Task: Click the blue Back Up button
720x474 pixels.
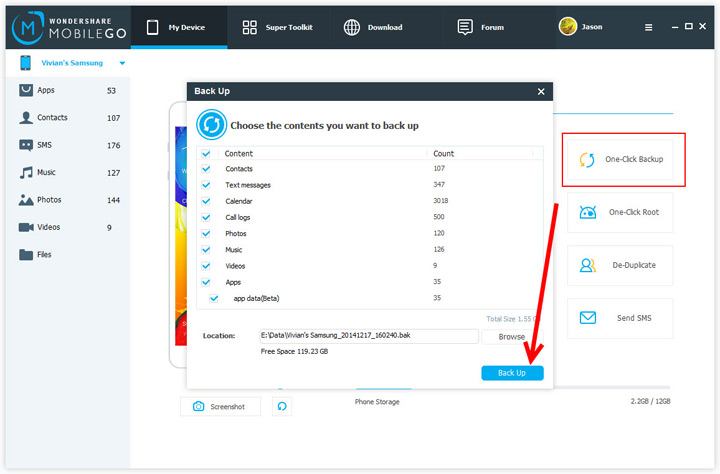Action: coord(512,373)
